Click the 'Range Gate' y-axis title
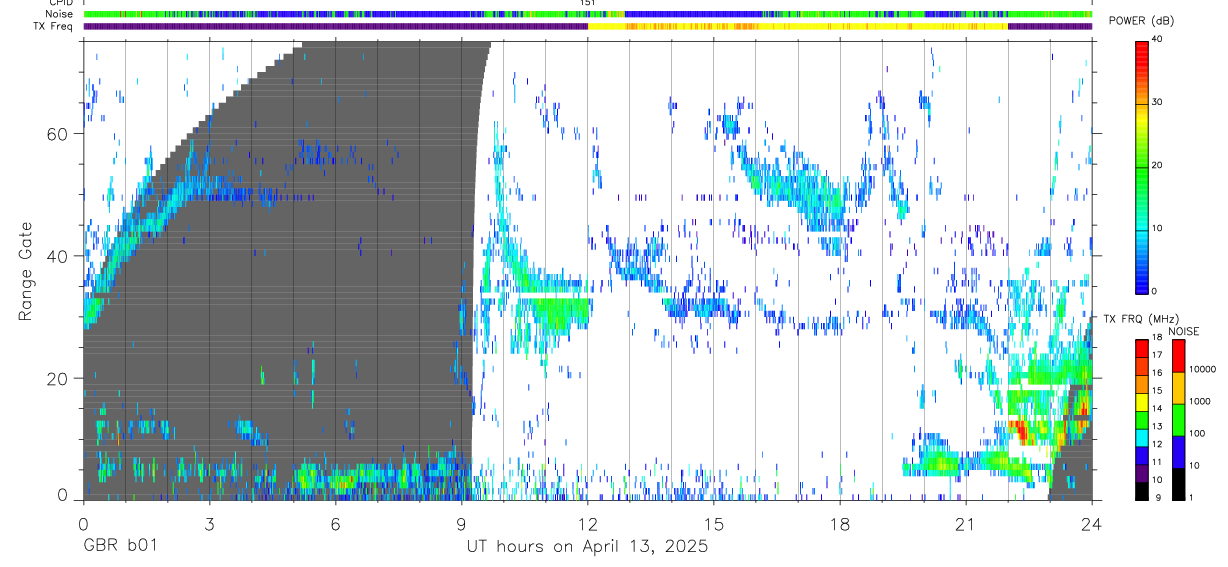The height and width of the screenshot is (567, 1228). coord(26,271)
